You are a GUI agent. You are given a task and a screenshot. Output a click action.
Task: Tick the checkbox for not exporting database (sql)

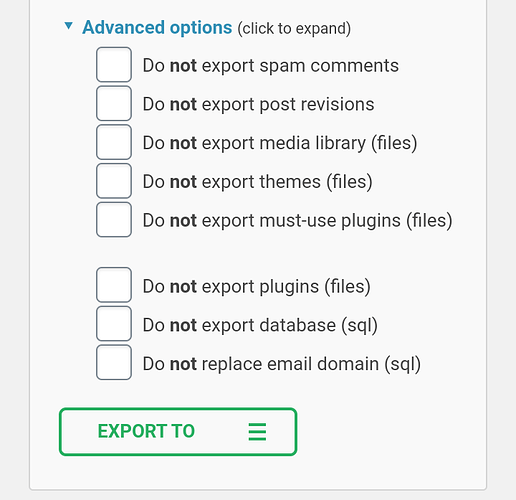point(114,323)
